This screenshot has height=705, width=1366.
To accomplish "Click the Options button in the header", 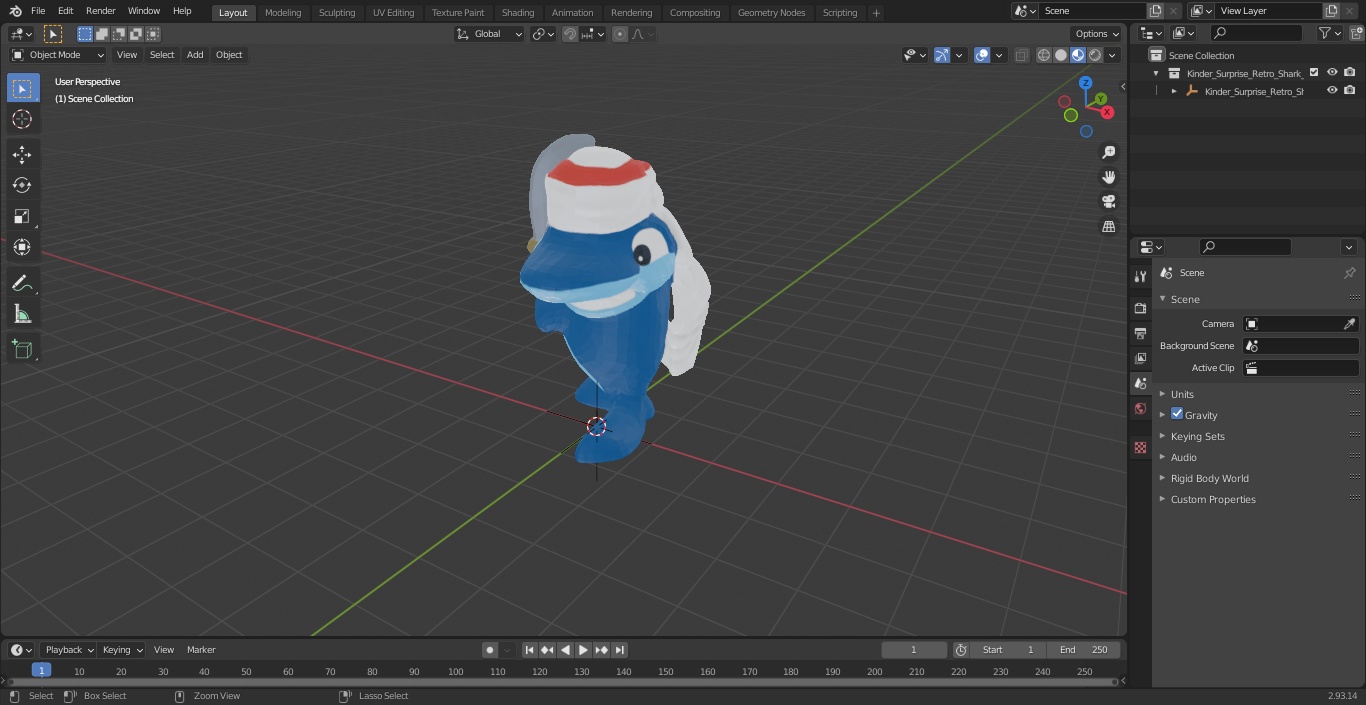I will coord(1097,33).
